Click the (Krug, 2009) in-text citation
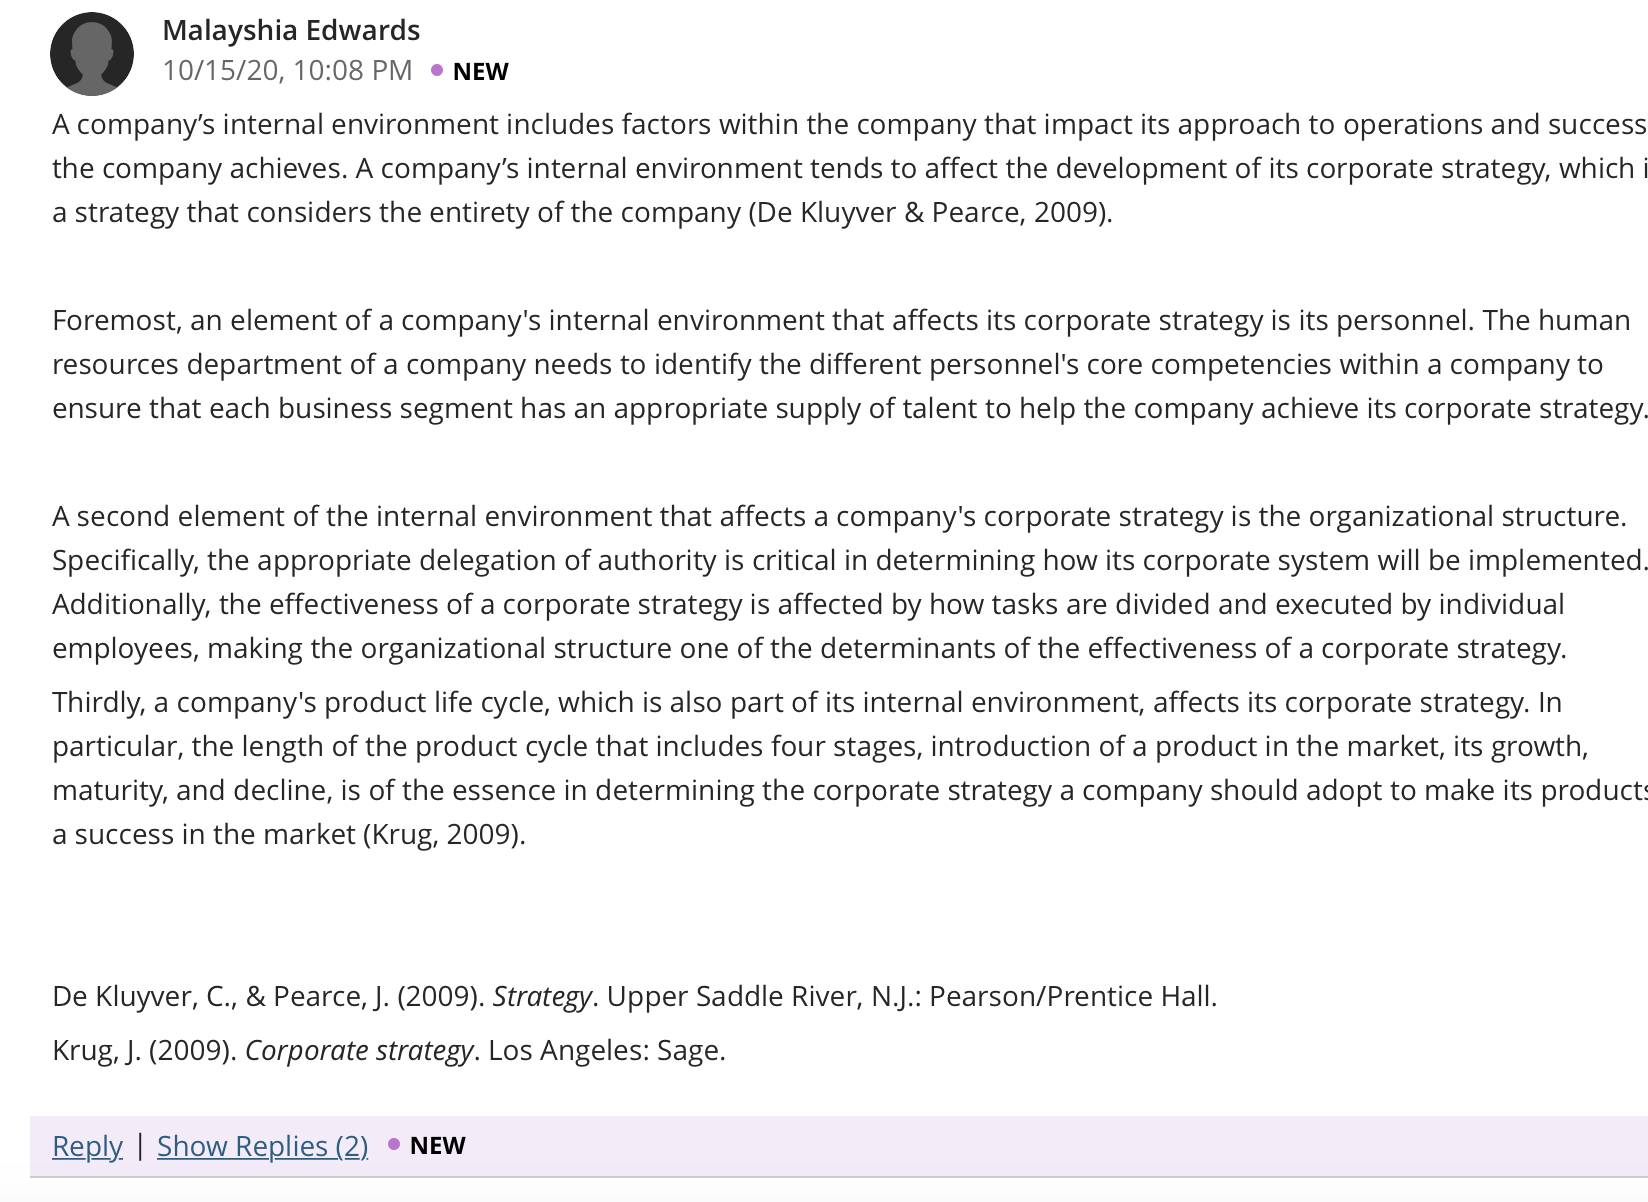Image resolution: width=1648 pixels, height=1202 pixels. click(x=444, y=835)
